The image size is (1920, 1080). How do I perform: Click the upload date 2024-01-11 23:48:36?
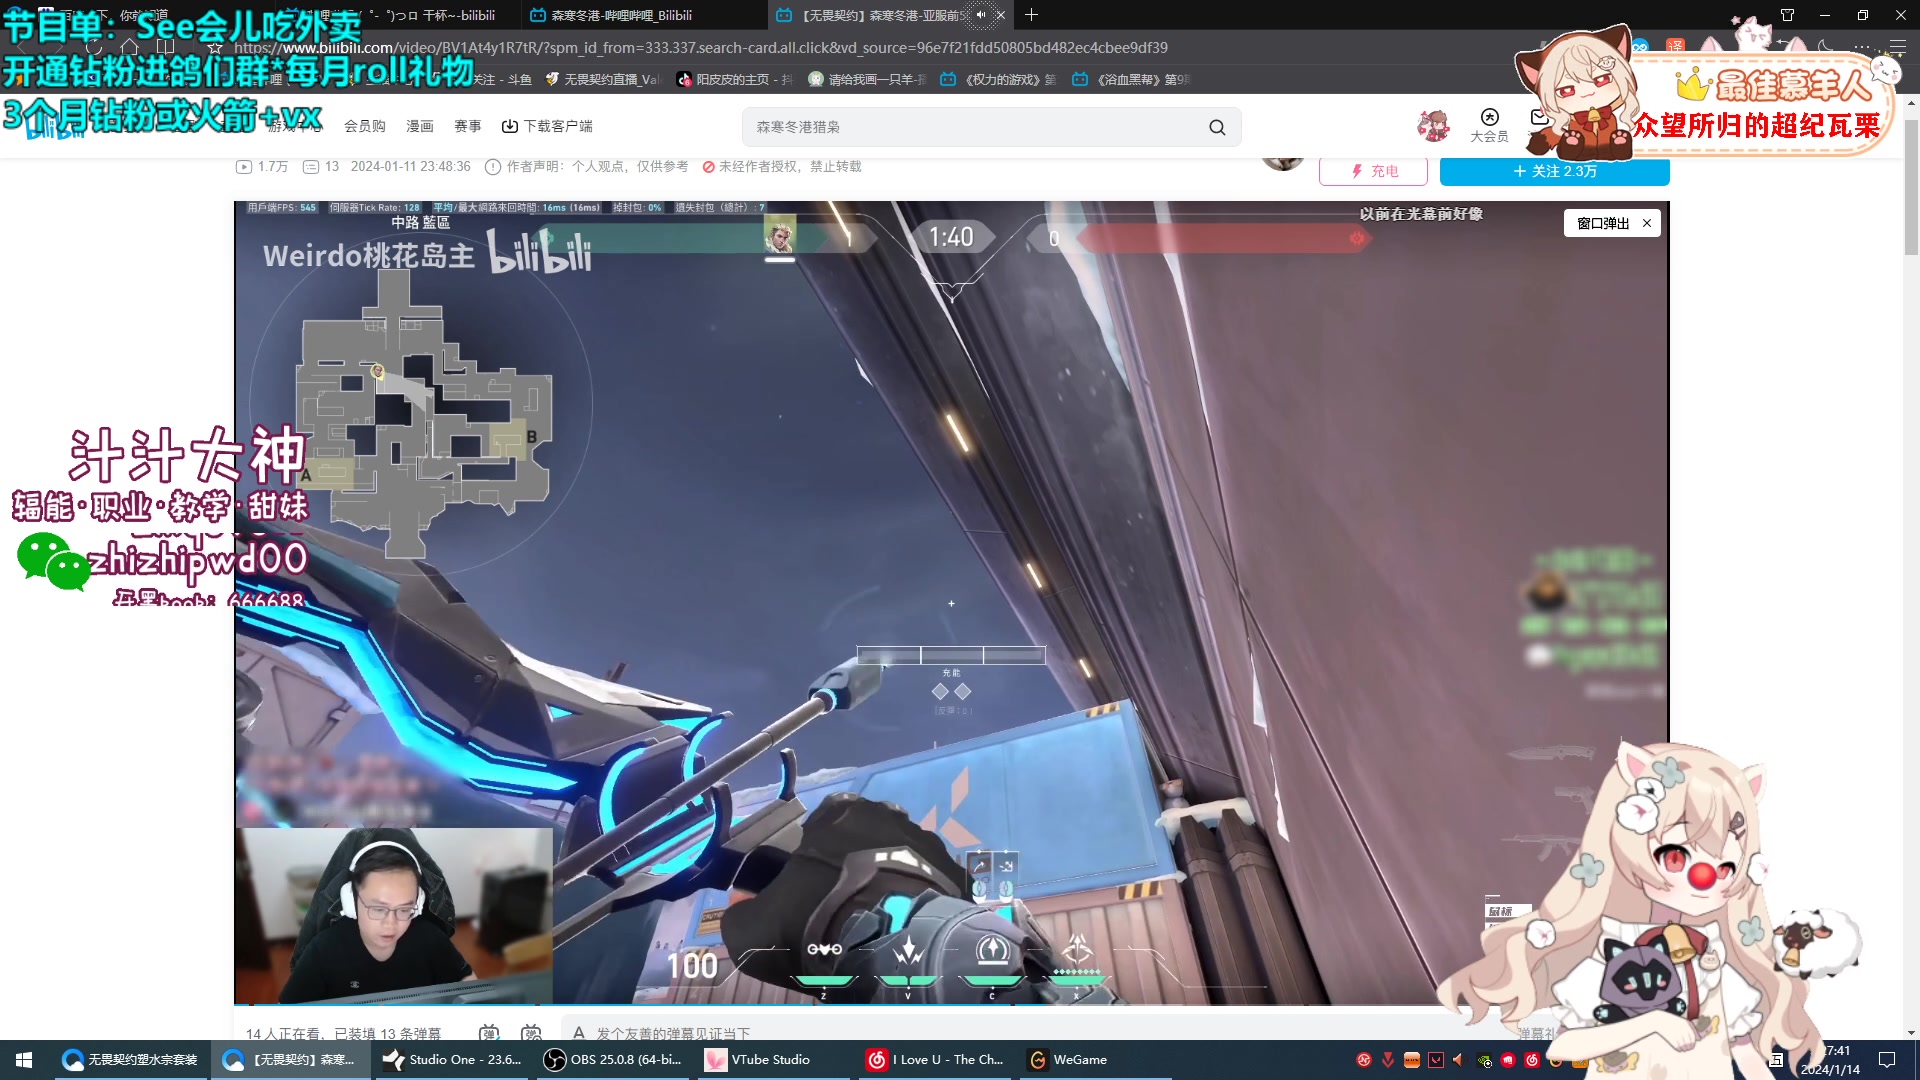(410, 166)
